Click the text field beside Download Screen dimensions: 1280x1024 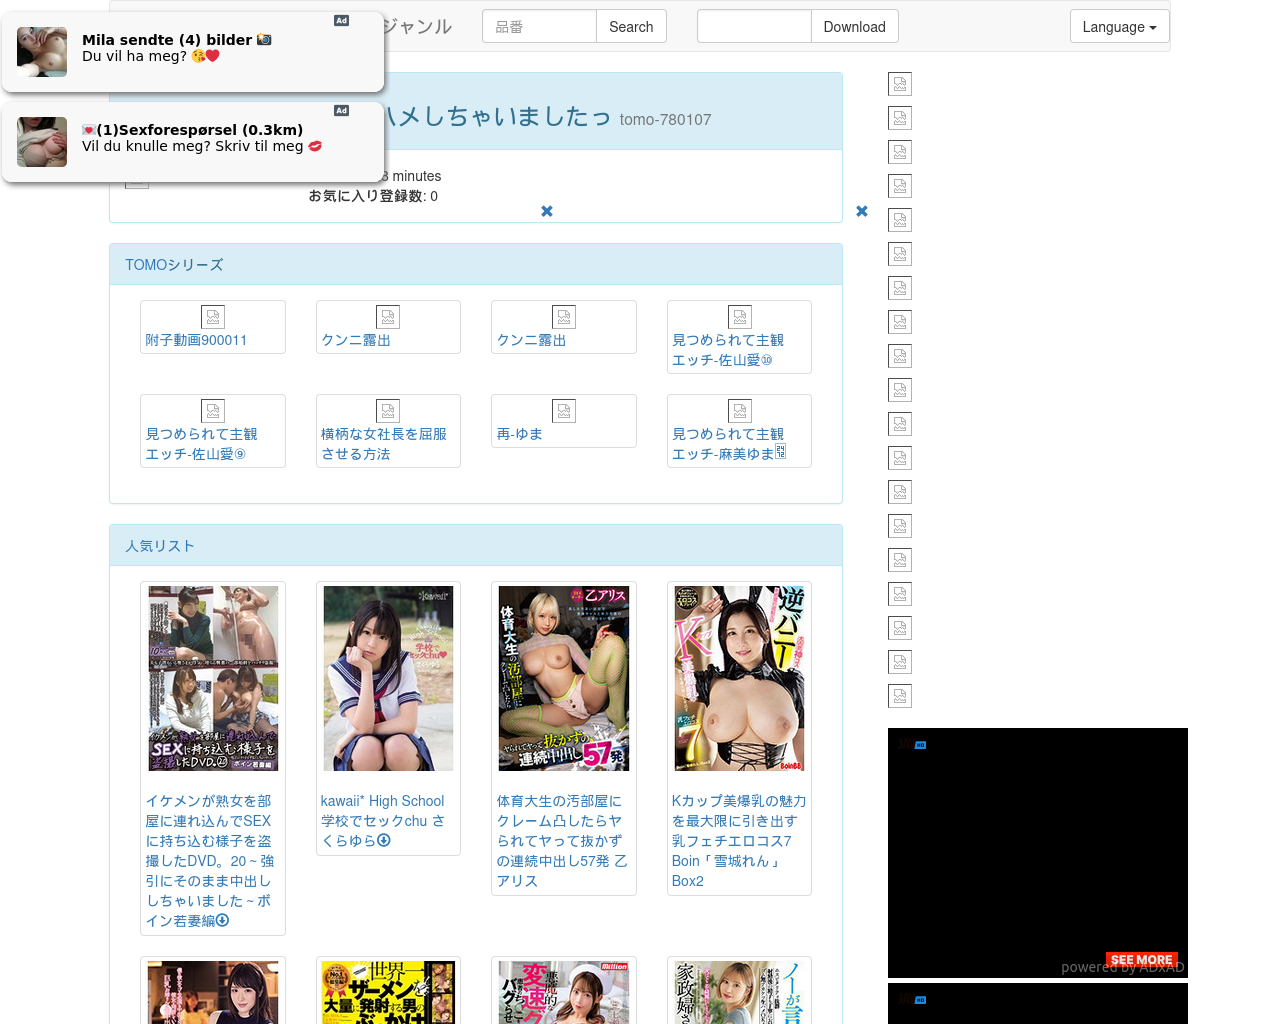point(754,27)
